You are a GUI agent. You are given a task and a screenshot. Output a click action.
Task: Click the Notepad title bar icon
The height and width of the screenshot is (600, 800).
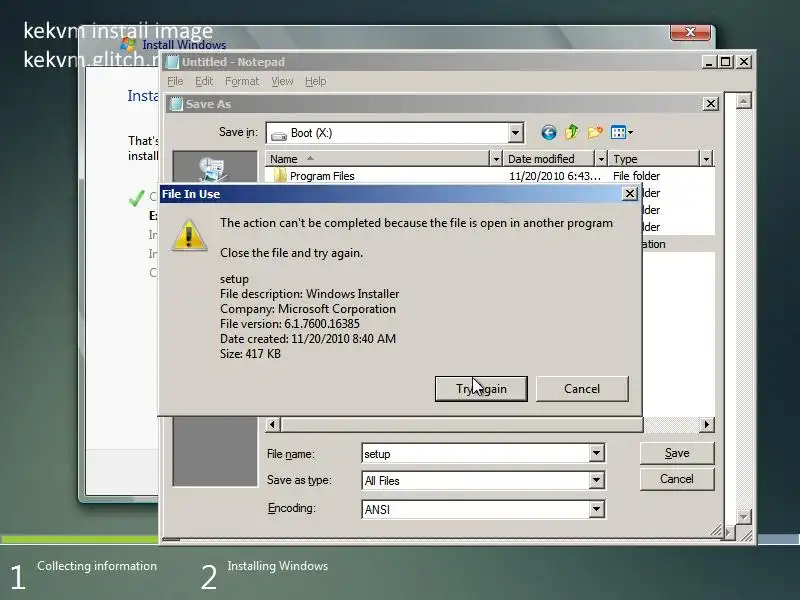pos(173,62)
